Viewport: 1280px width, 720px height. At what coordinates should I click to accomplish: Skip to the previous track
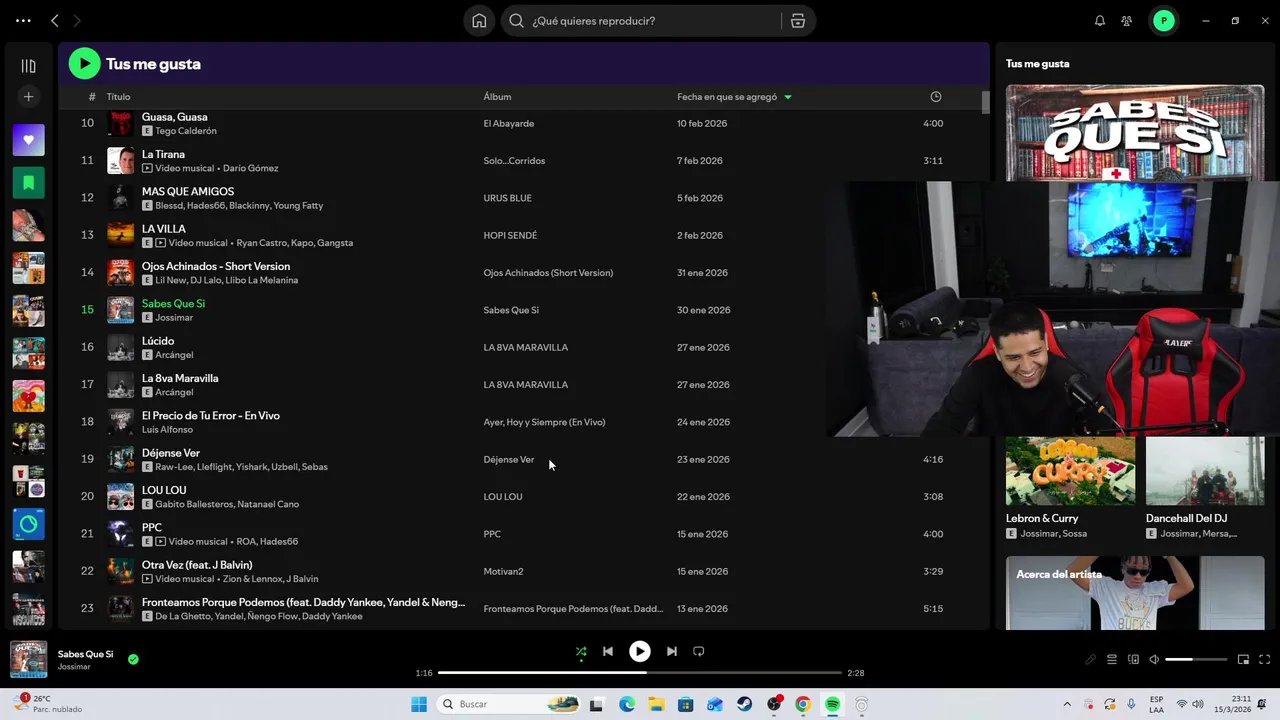[x=607, y=651]
